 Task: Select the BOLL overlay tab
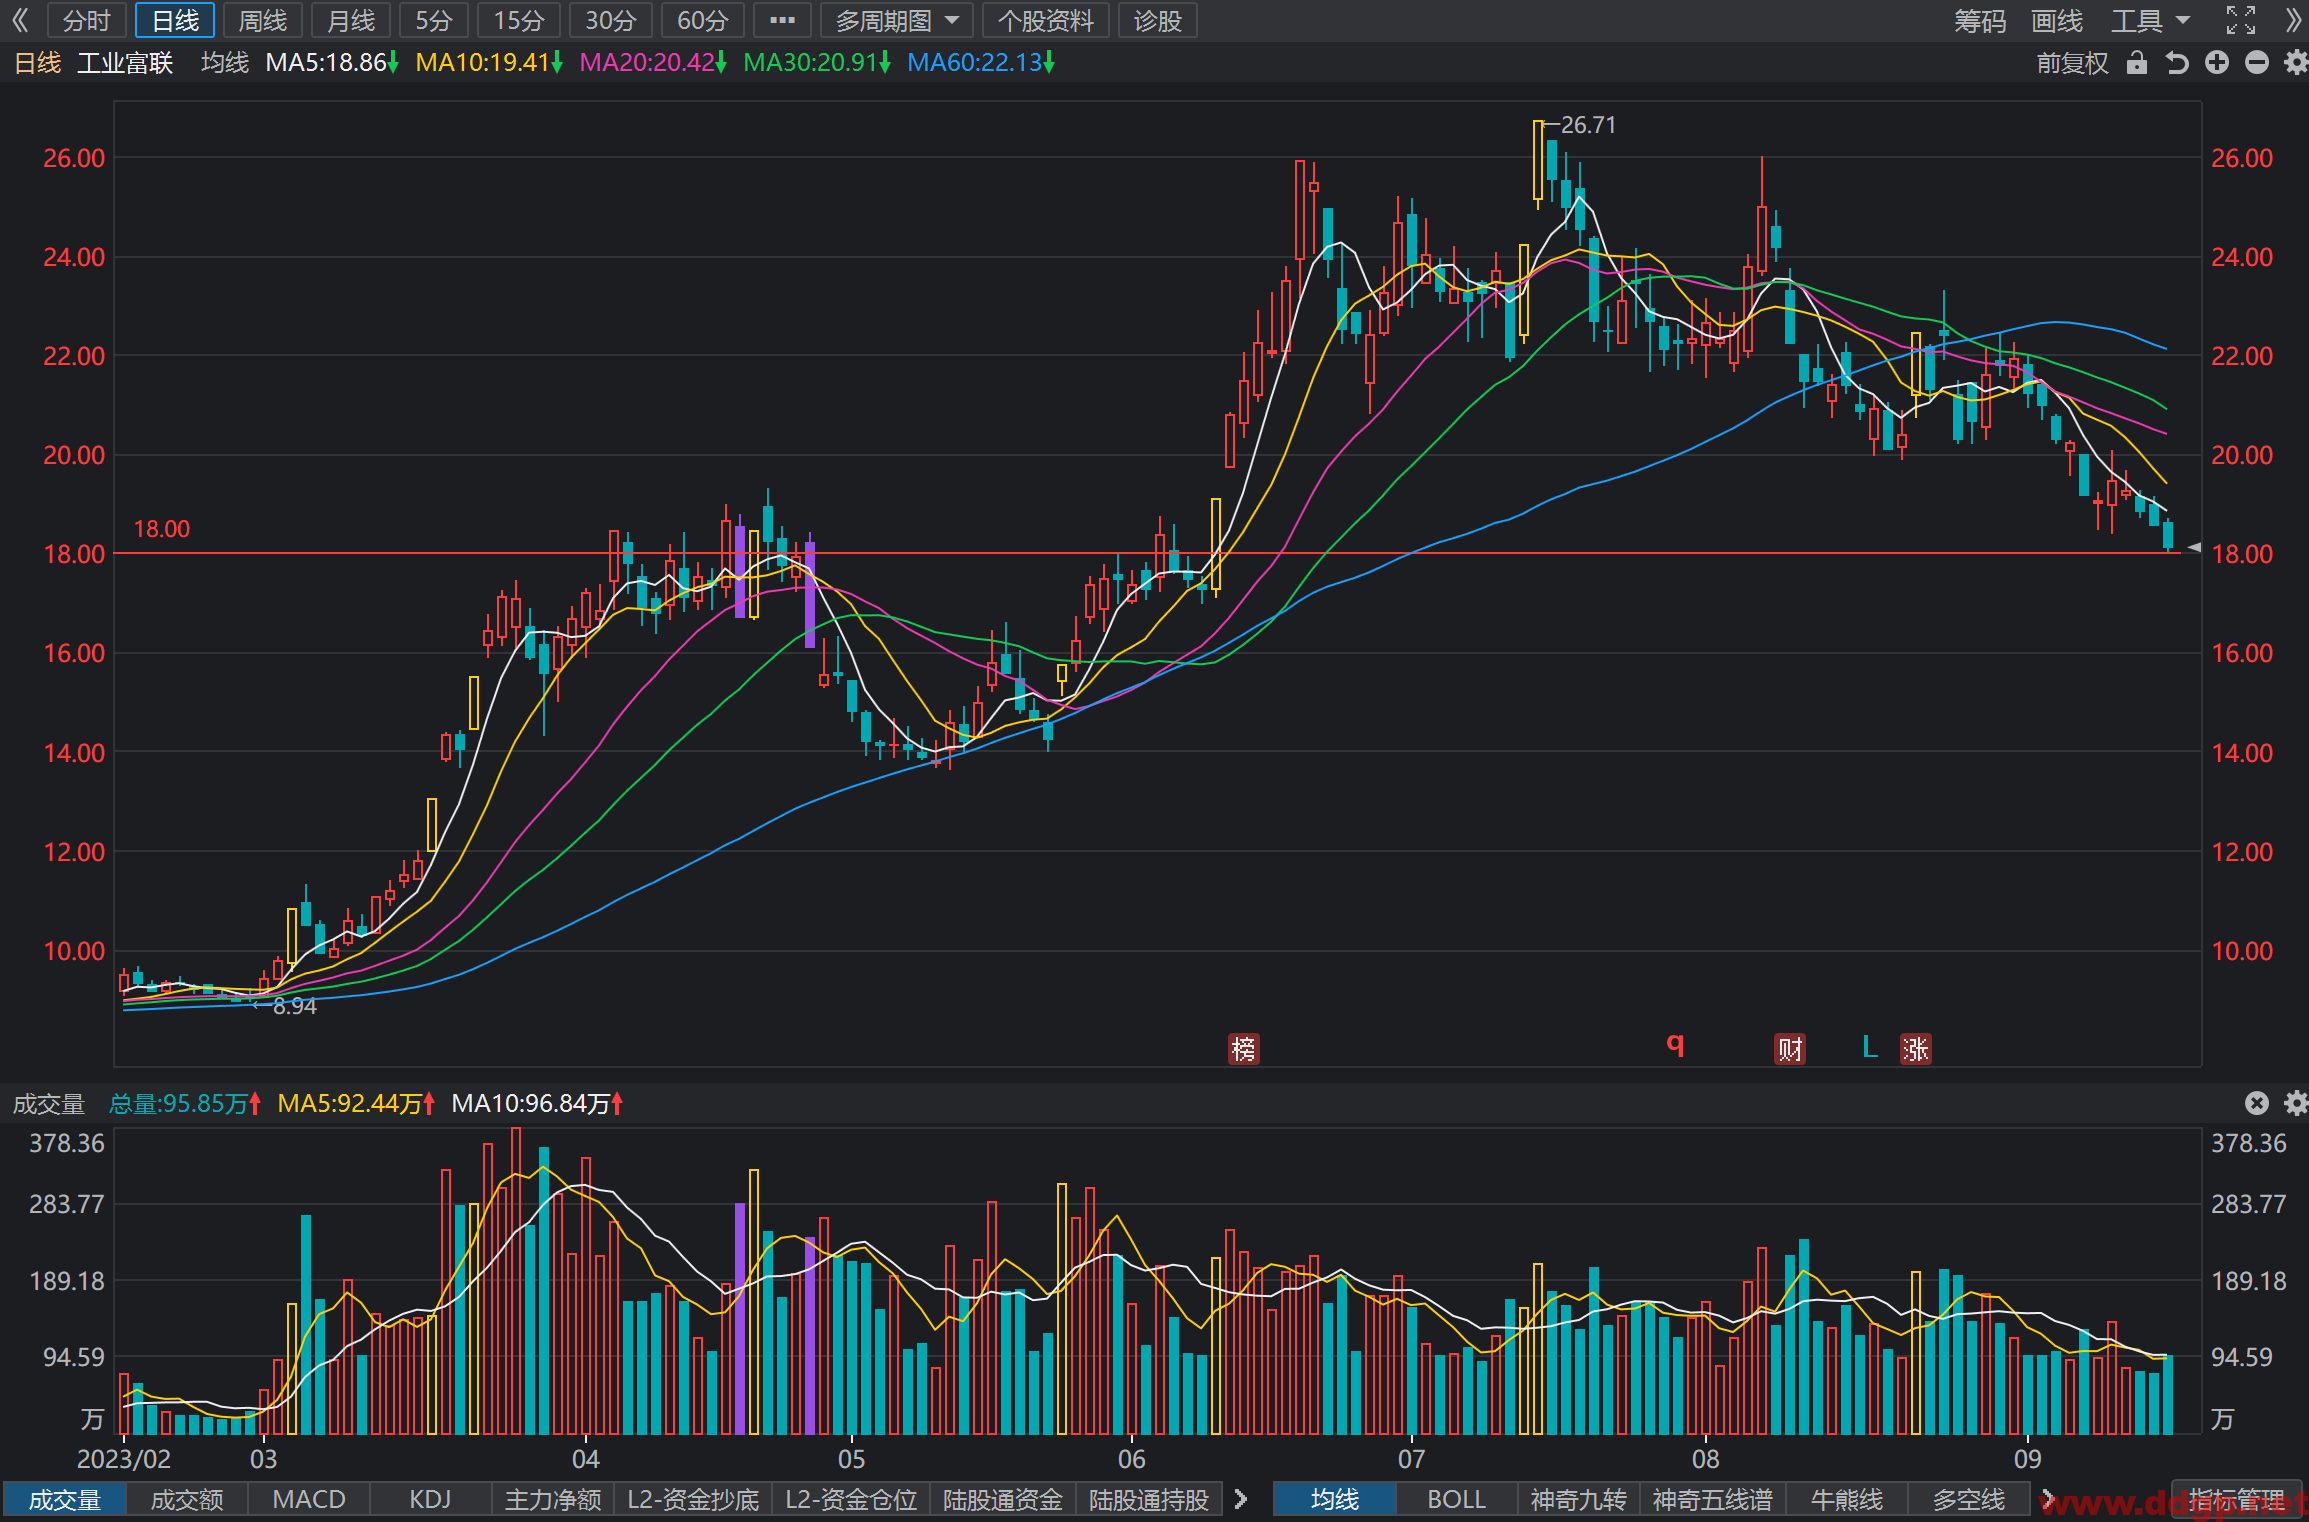1456,1499
